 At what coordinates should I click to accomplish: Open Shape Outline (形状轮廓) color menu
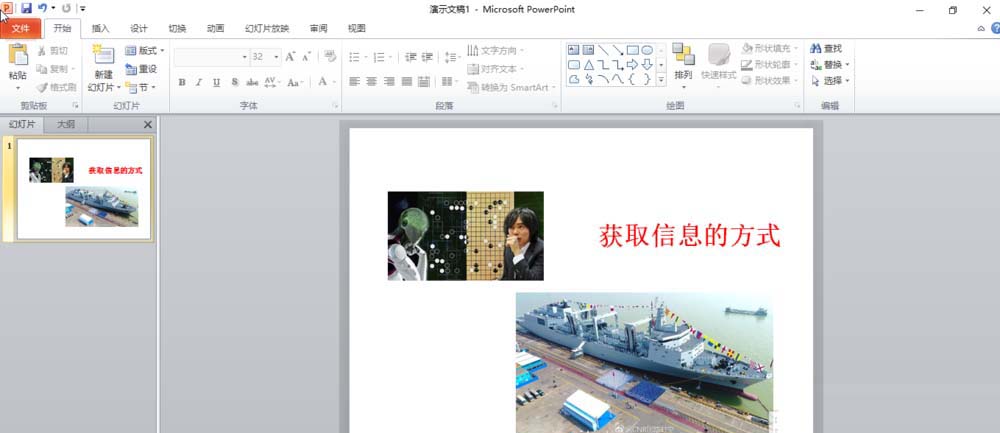(x=770, y=64)
